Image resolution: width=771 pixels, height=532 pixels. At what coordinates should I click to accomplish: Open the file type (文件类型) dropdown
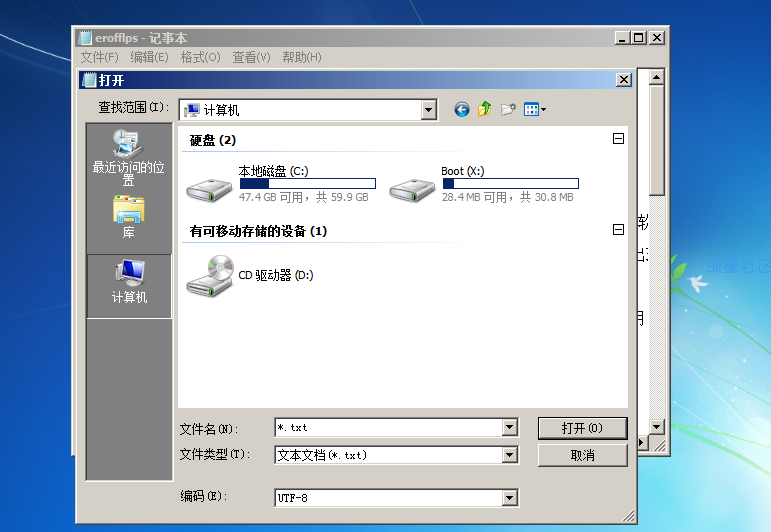510,455
